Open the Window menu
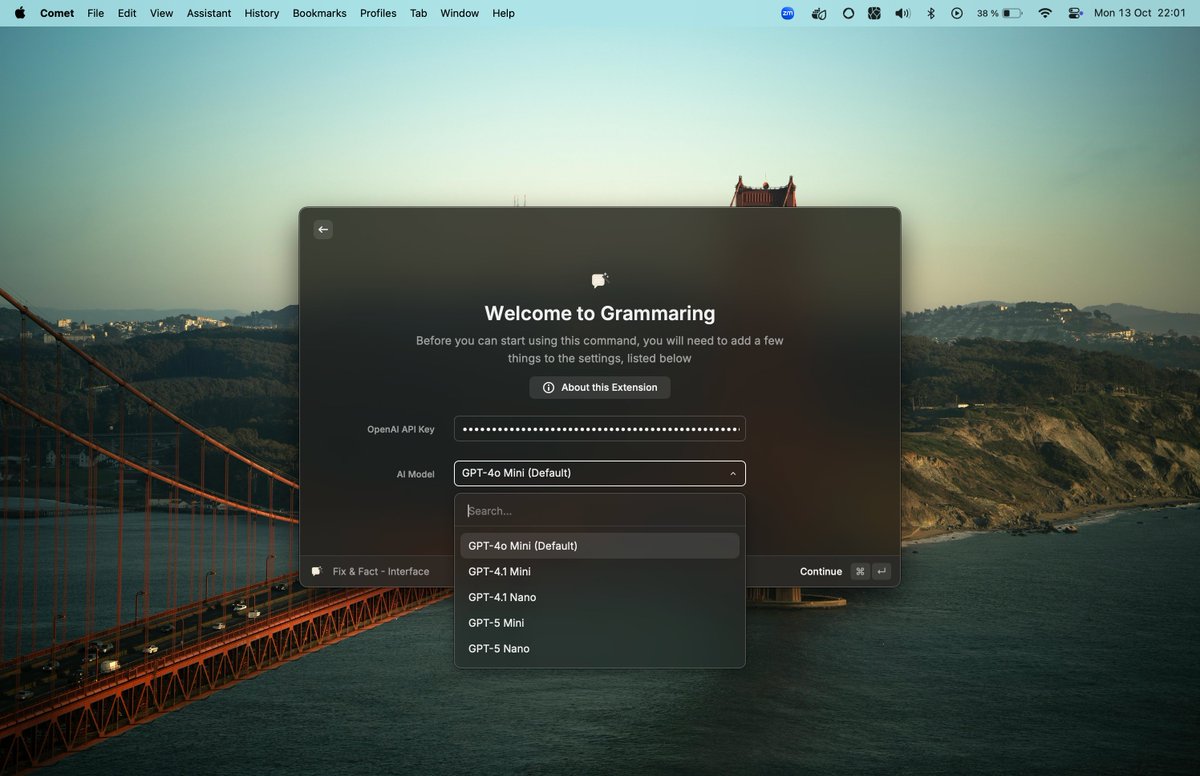This screenshot has height=776, width=1200. click(460, 13)
